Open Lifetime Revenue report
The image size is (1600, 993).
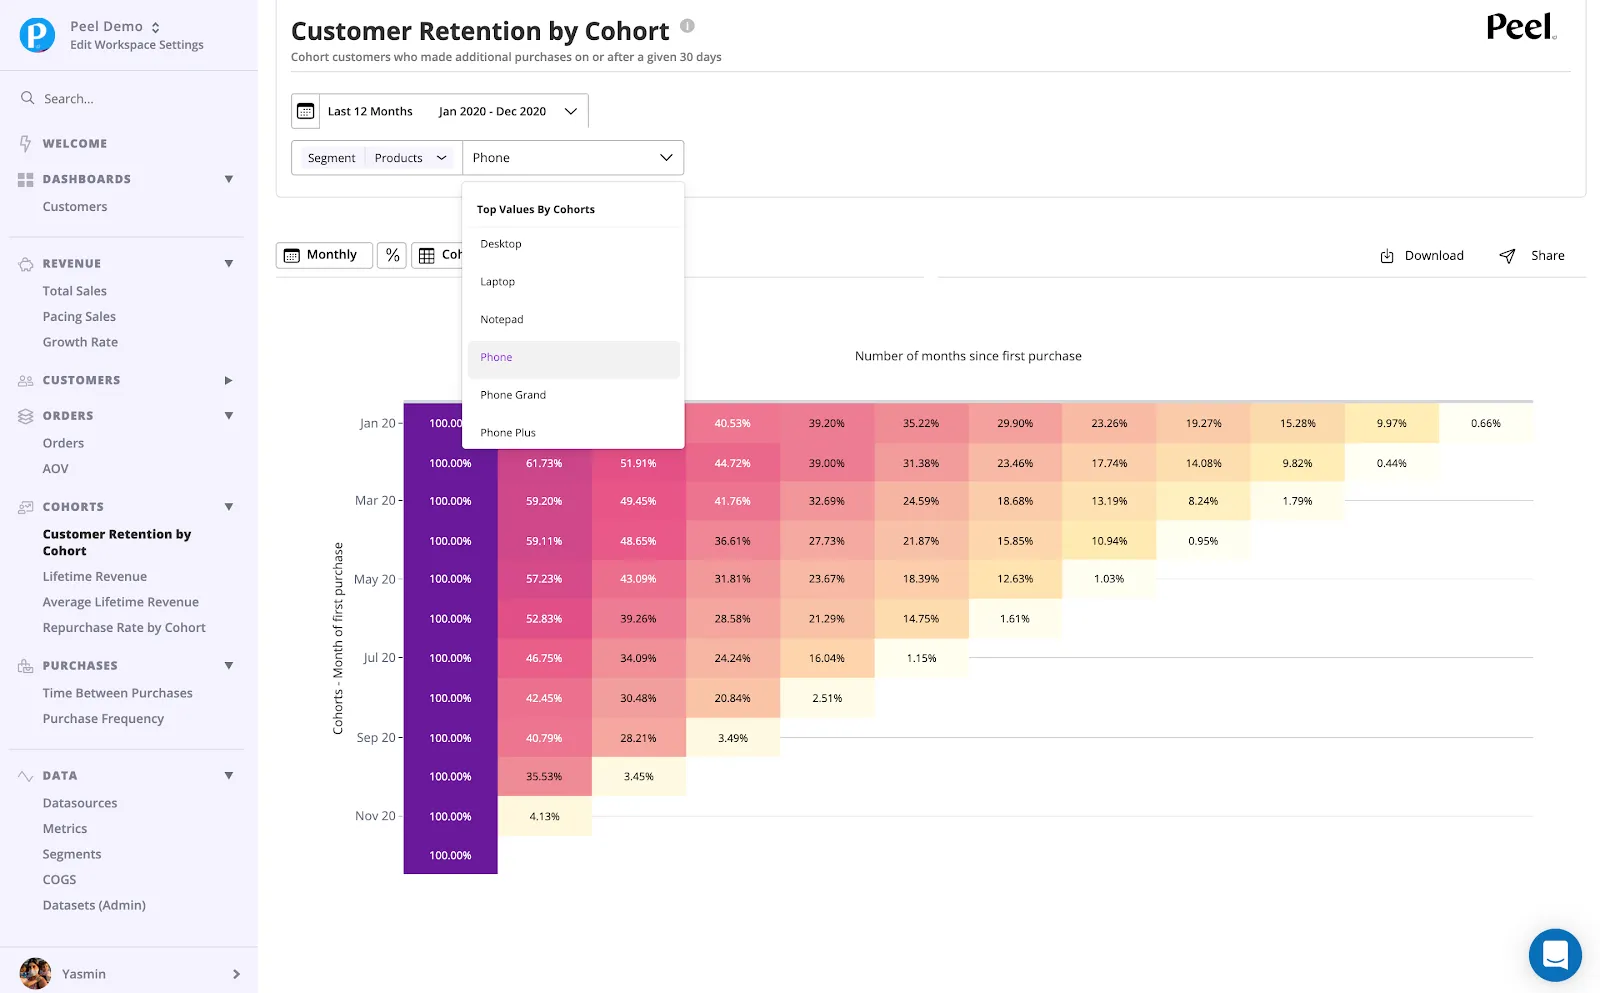(95, 576)
